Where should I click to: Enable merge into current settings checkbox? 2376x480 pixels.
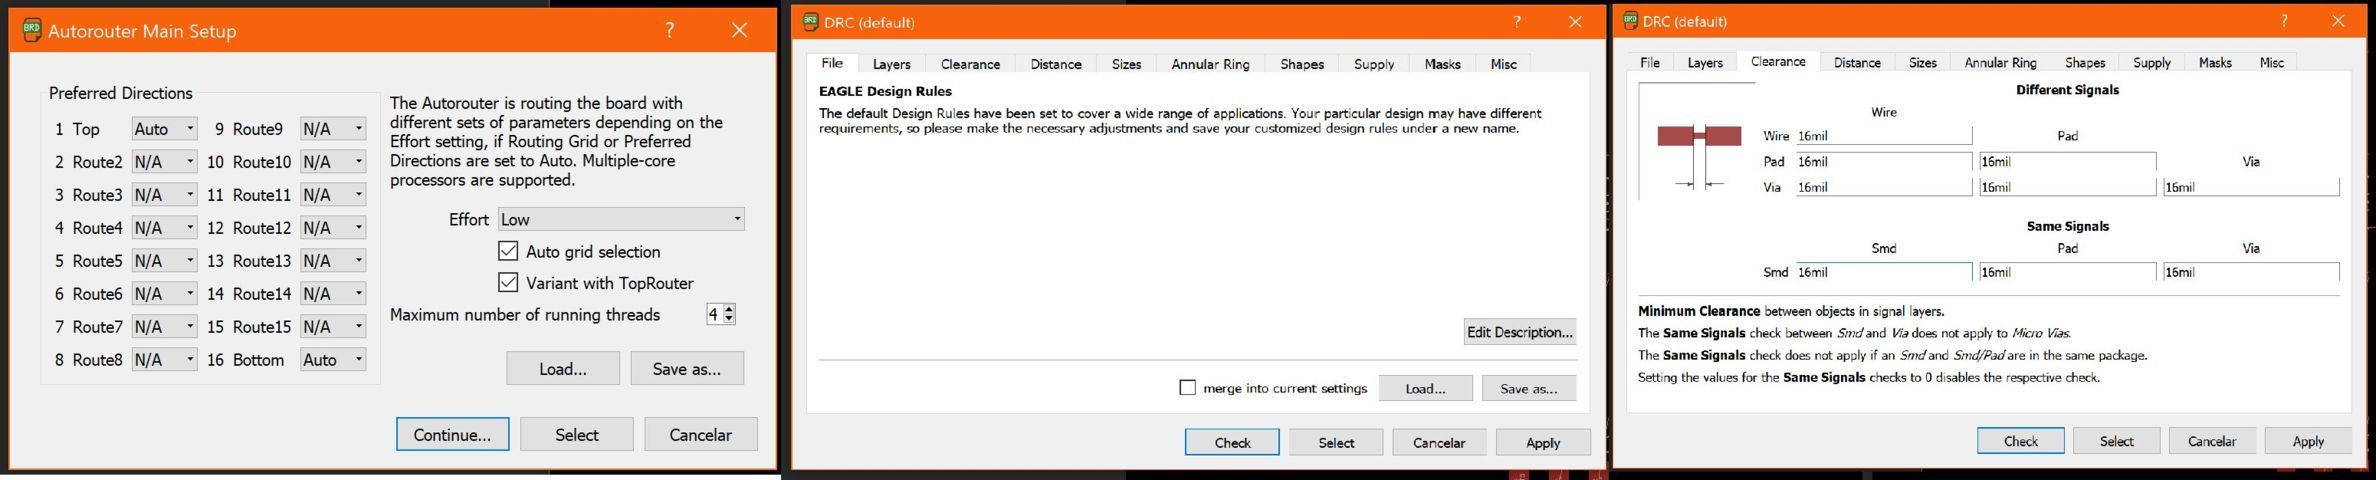[x=1187, y=388]
